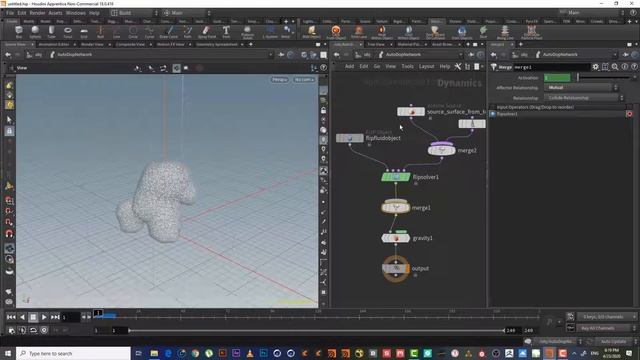
Task: Toggle the loop playback icon
Action: 33,330
